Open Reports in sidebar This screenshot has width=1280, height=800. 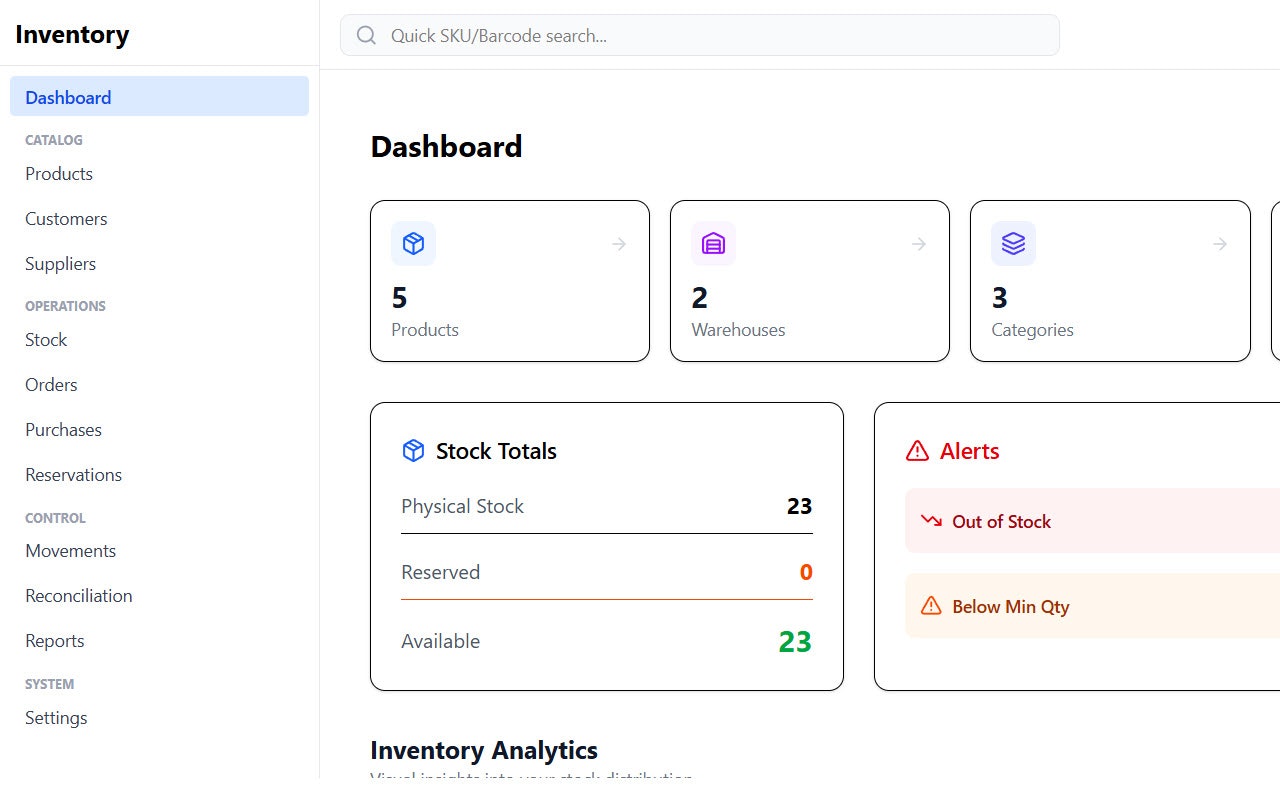[x=159, y=641]
